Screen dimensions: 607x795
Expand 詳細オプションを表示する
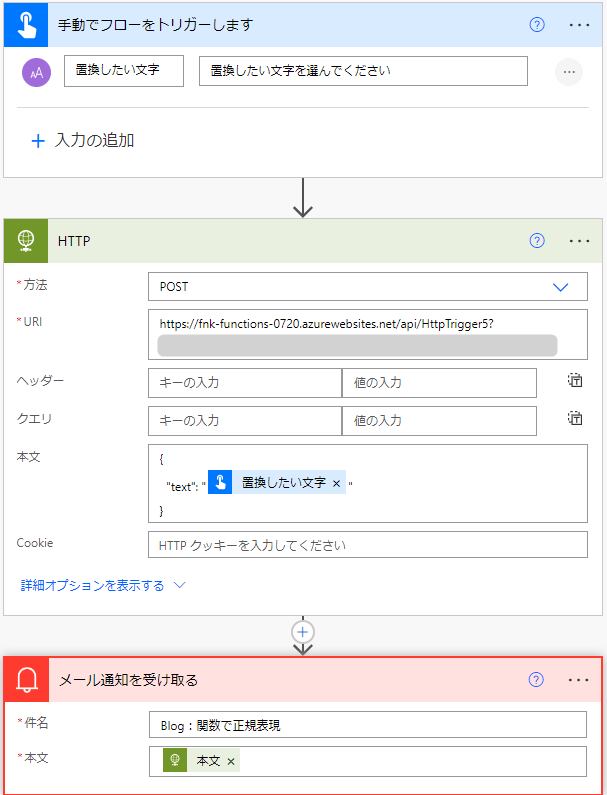pyautogui.click(x=92, y=586)
